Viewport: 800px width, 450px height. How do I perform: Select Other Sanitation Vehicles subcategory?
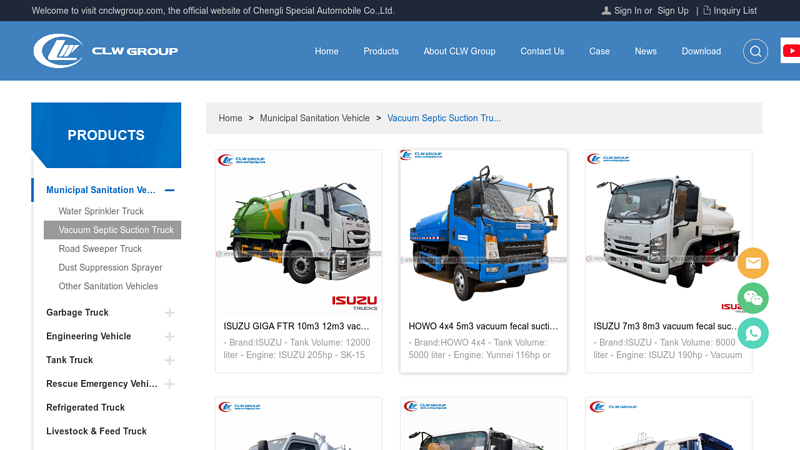108,286
